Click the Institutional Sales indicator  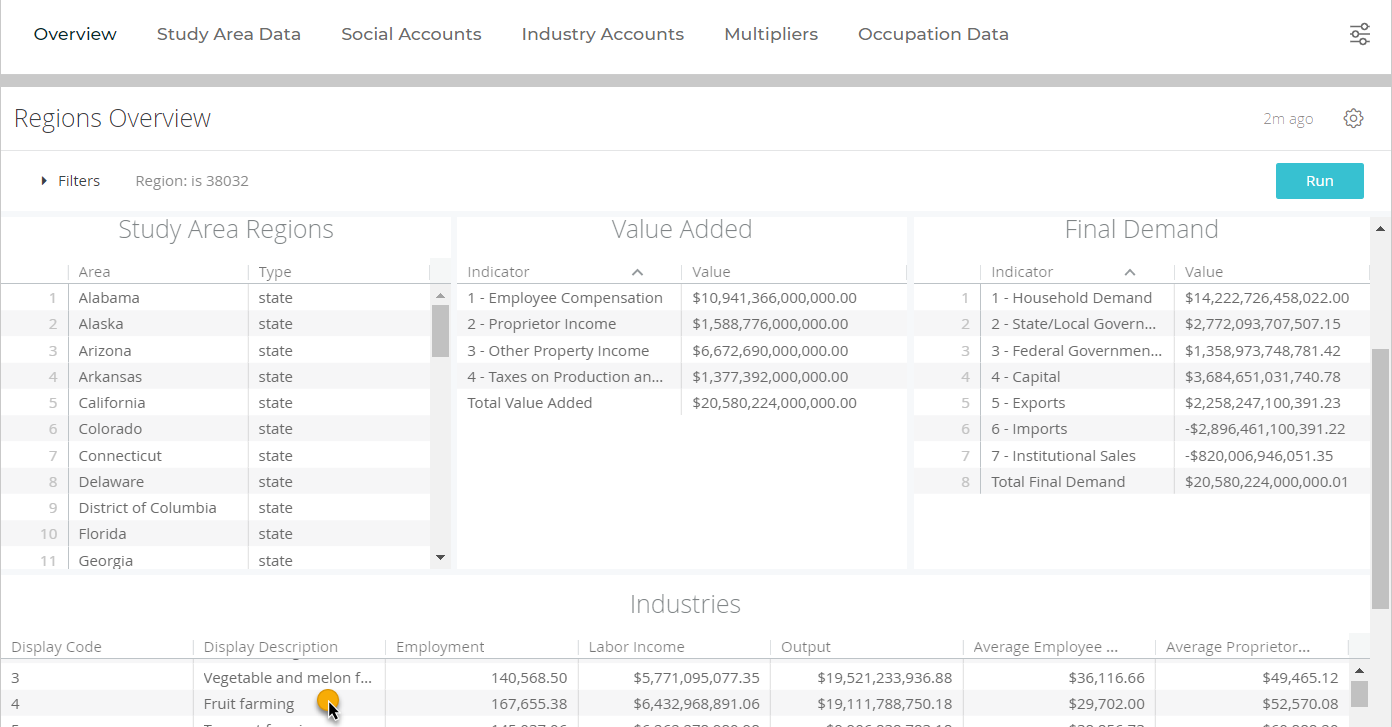tap(1063, 456)
